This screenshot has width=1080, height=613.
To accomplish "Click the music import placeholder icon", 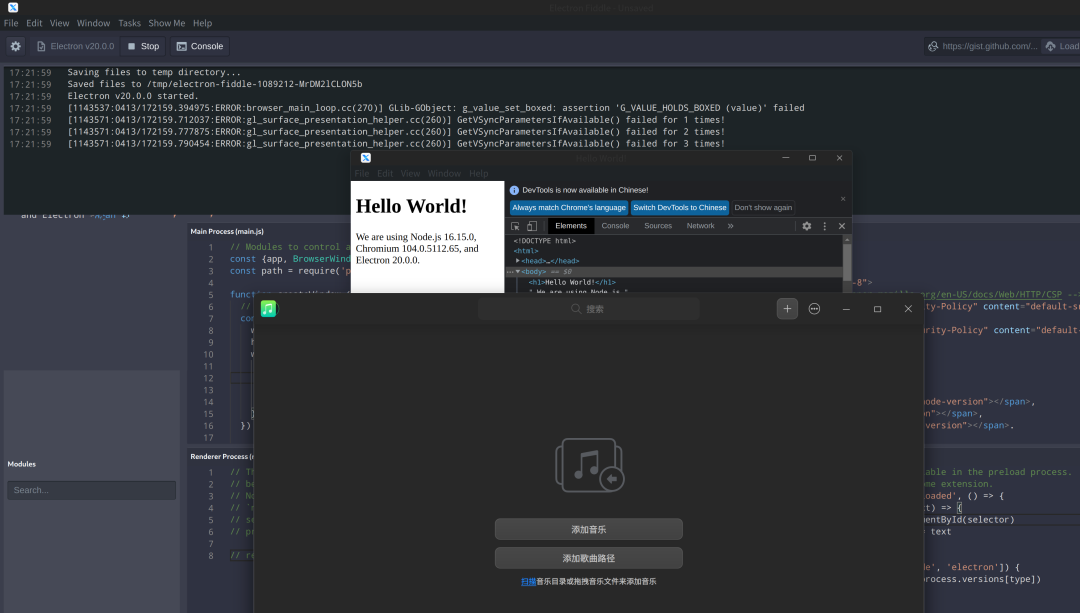I will [x=590, y=465].
